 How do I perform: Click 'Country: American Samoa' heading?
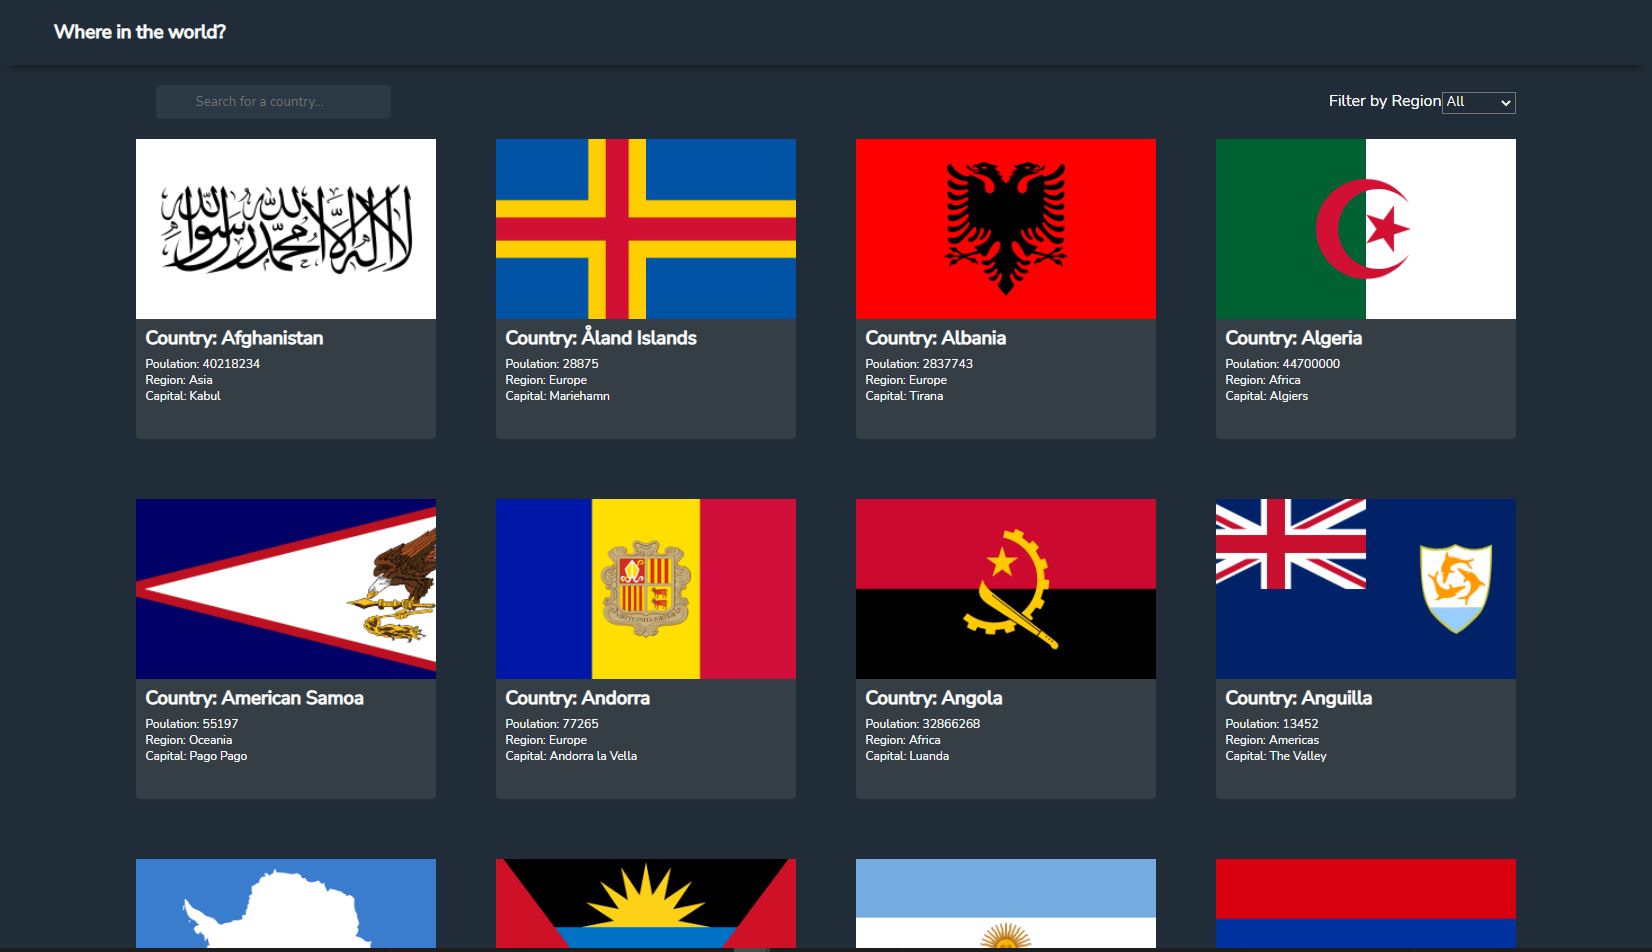254,698
